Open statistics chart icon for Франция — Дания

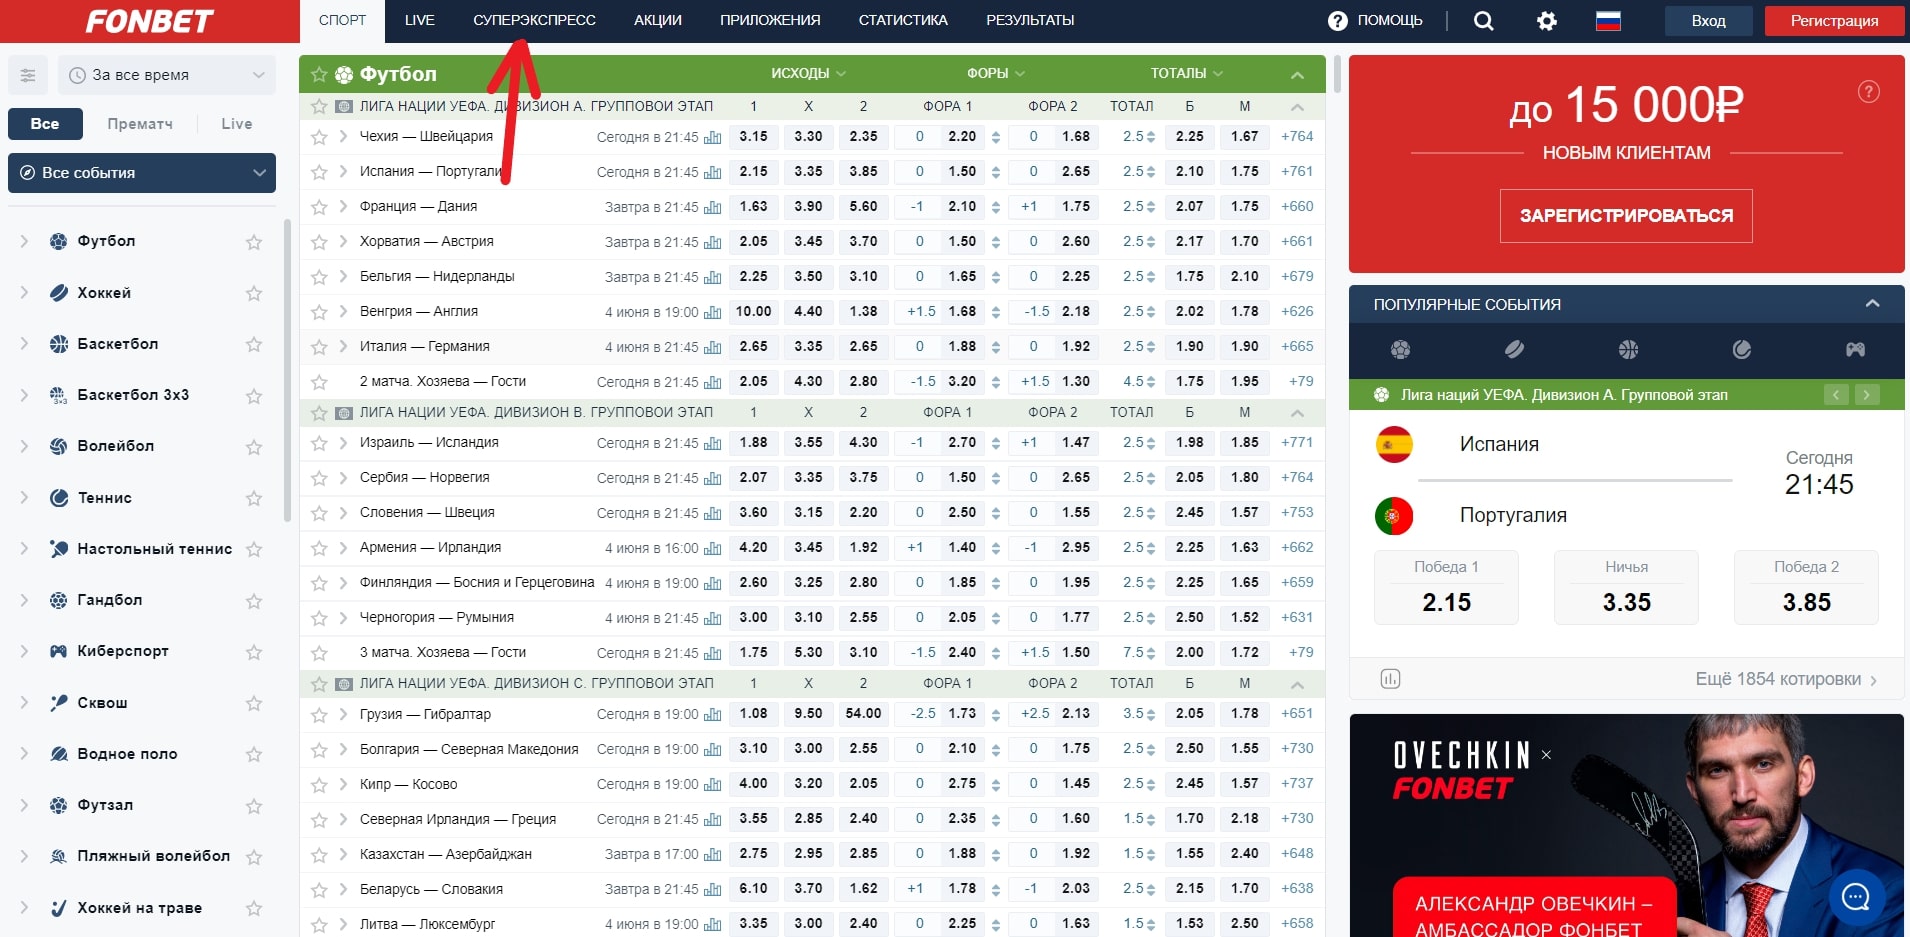click(x=713, y=207)
